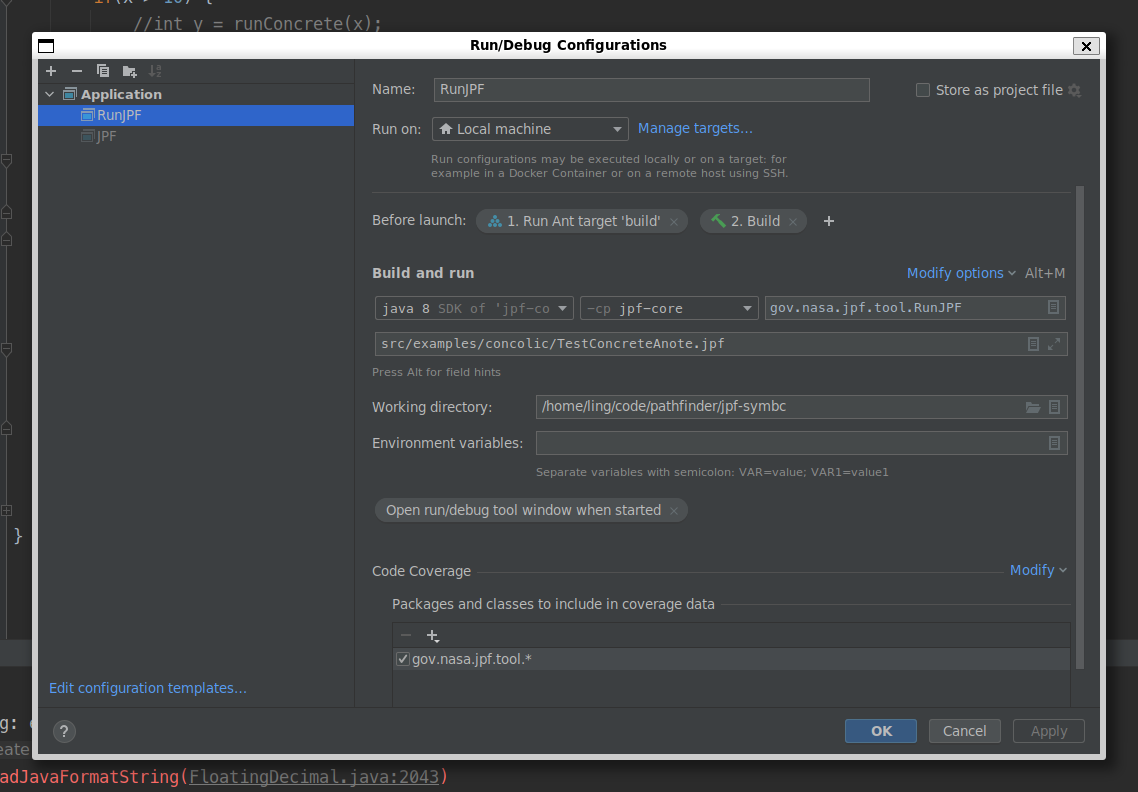The image size is (1138, 792).
Task: Open the Modify options menu
Action: click(960, 273)
